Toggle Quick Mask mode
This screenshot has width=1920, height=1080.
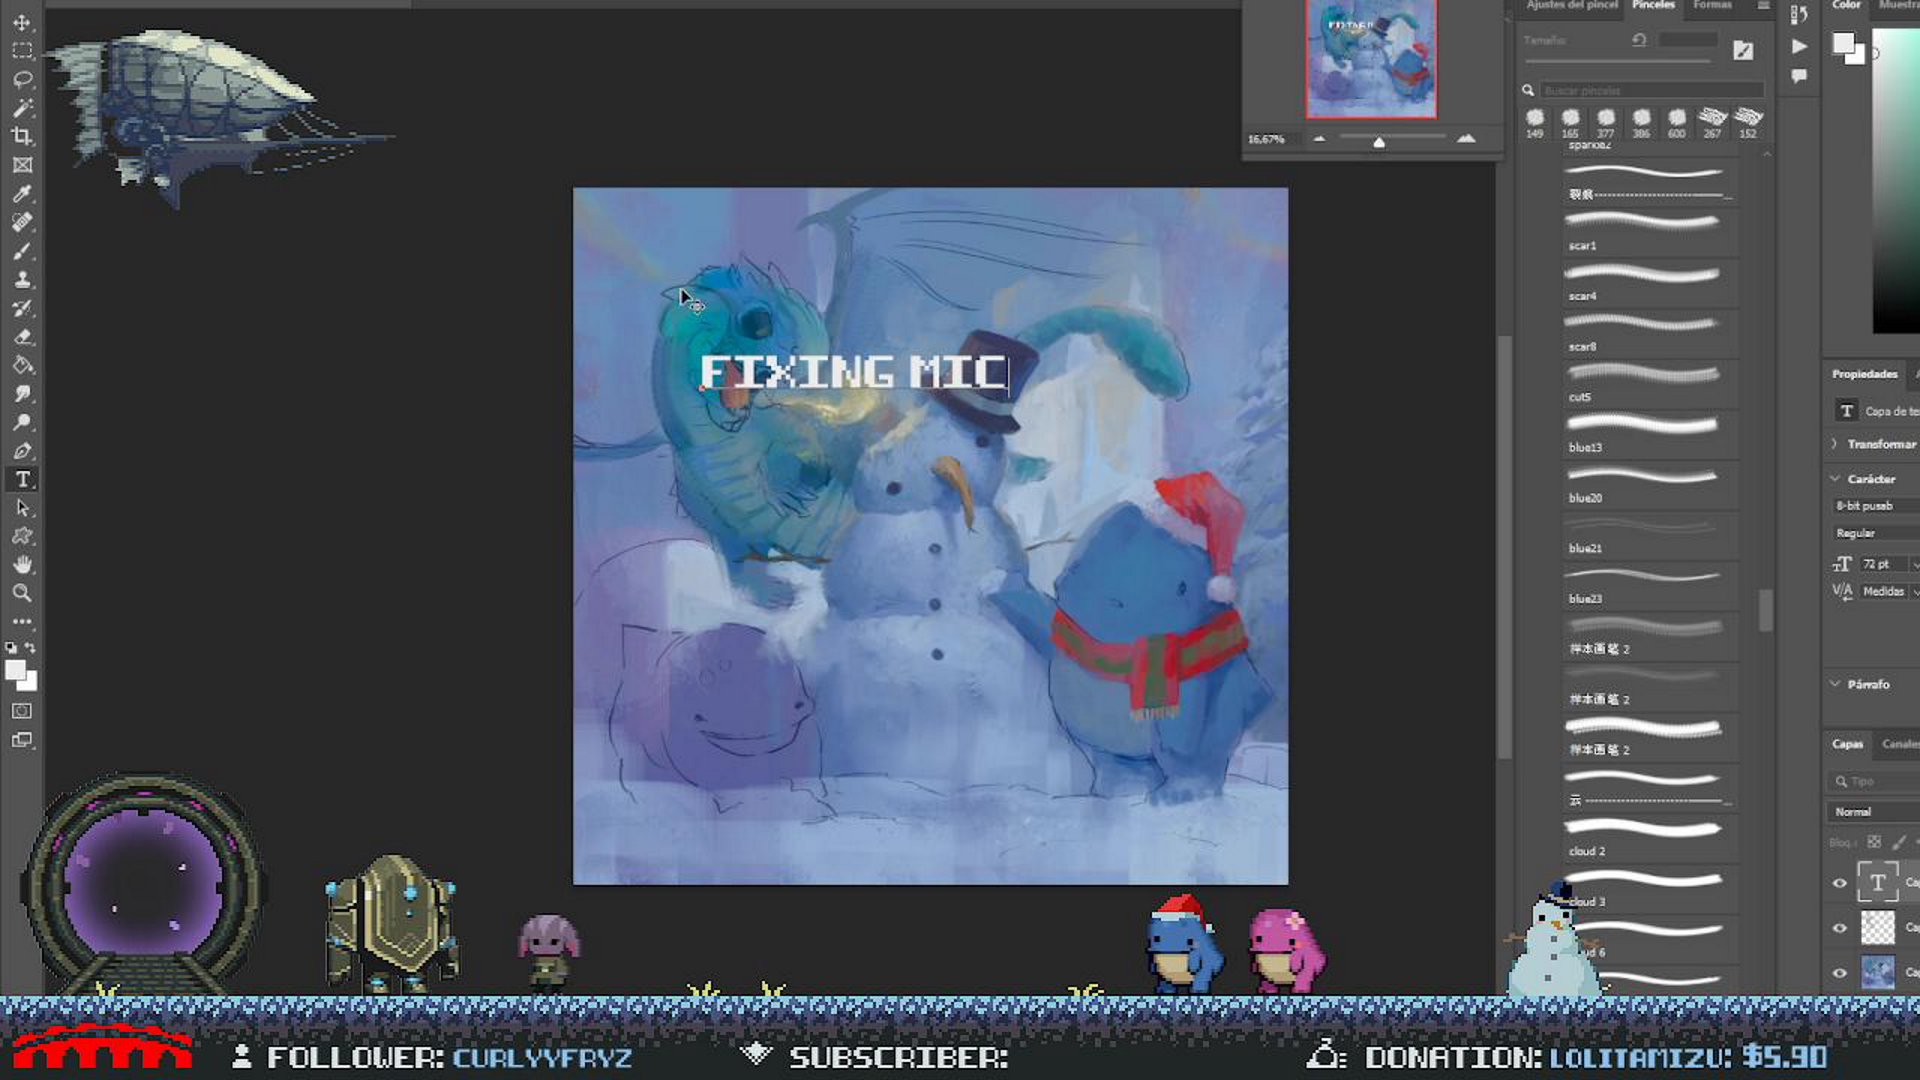tap(22, 711)
